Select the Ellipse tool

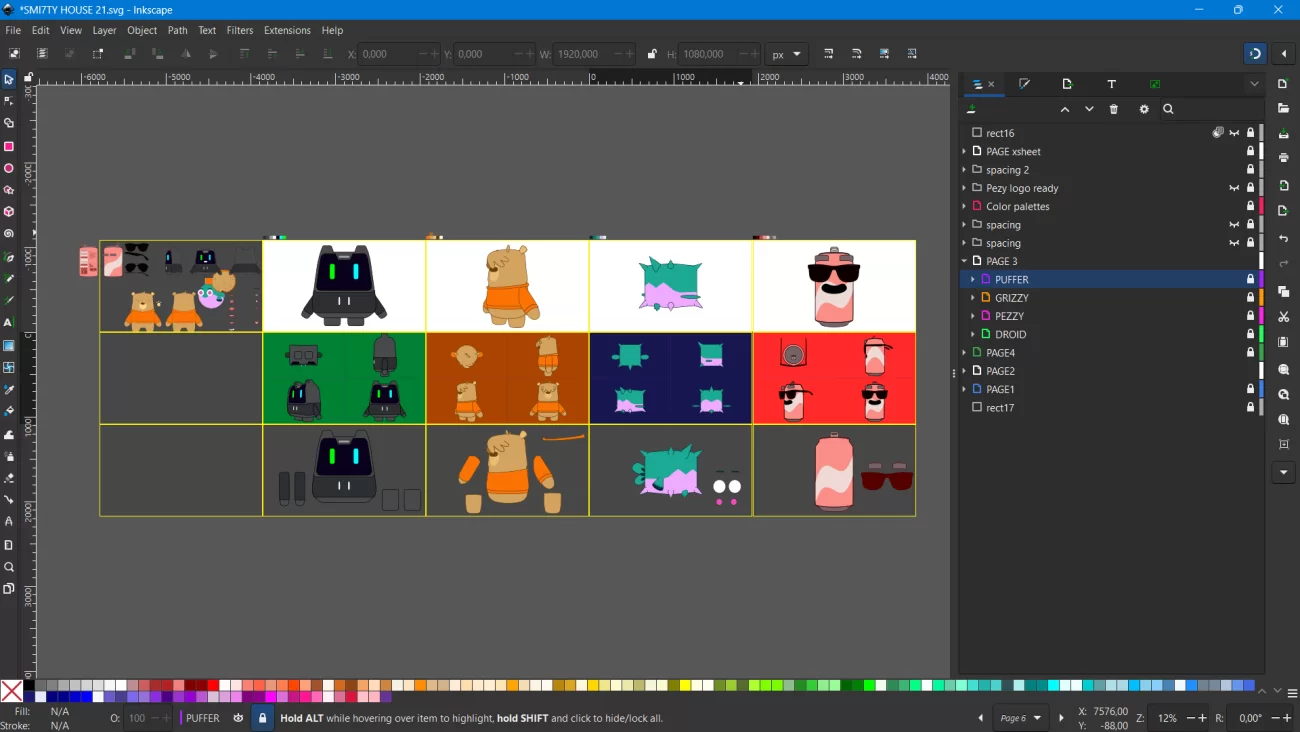9,168
